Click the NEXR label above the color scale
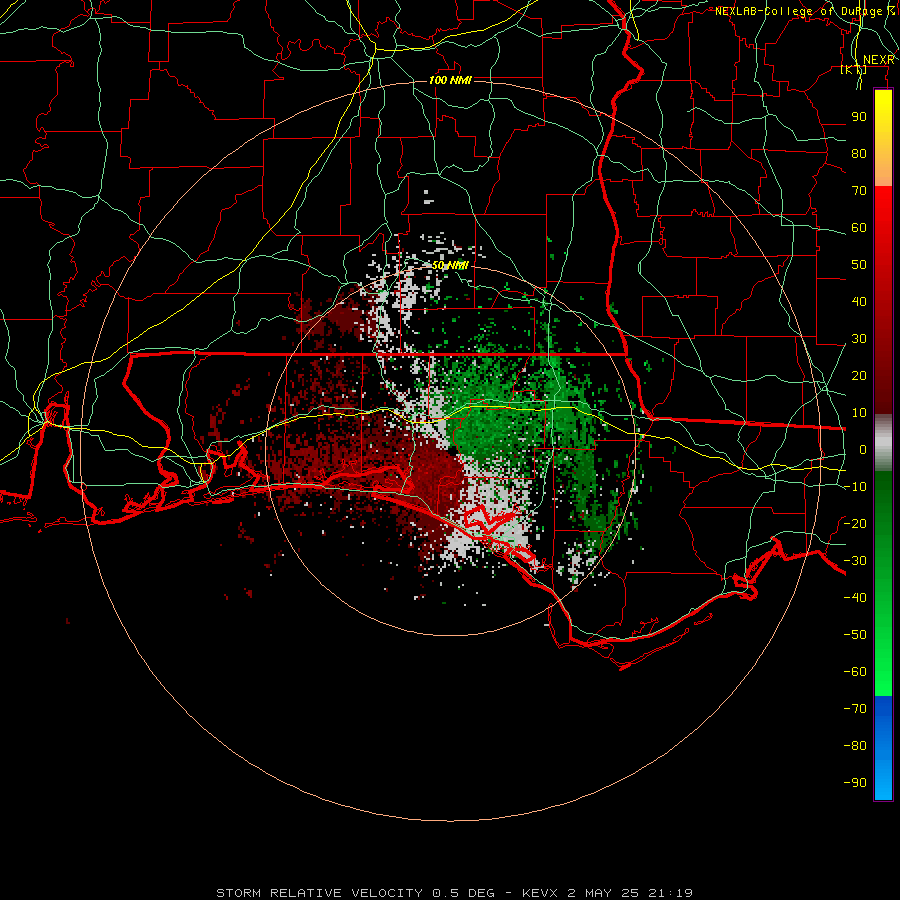Viewport: 900px width, 900px height. 879,60
